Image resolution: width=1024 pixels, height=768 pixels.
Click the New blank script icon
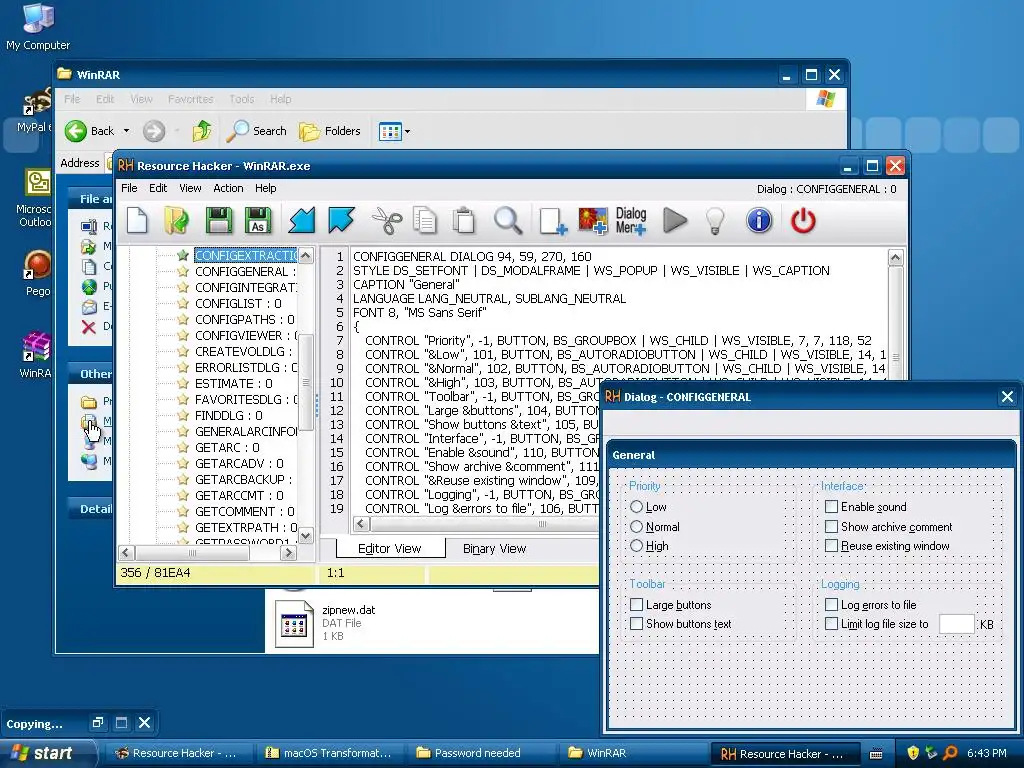coord(137,220)
